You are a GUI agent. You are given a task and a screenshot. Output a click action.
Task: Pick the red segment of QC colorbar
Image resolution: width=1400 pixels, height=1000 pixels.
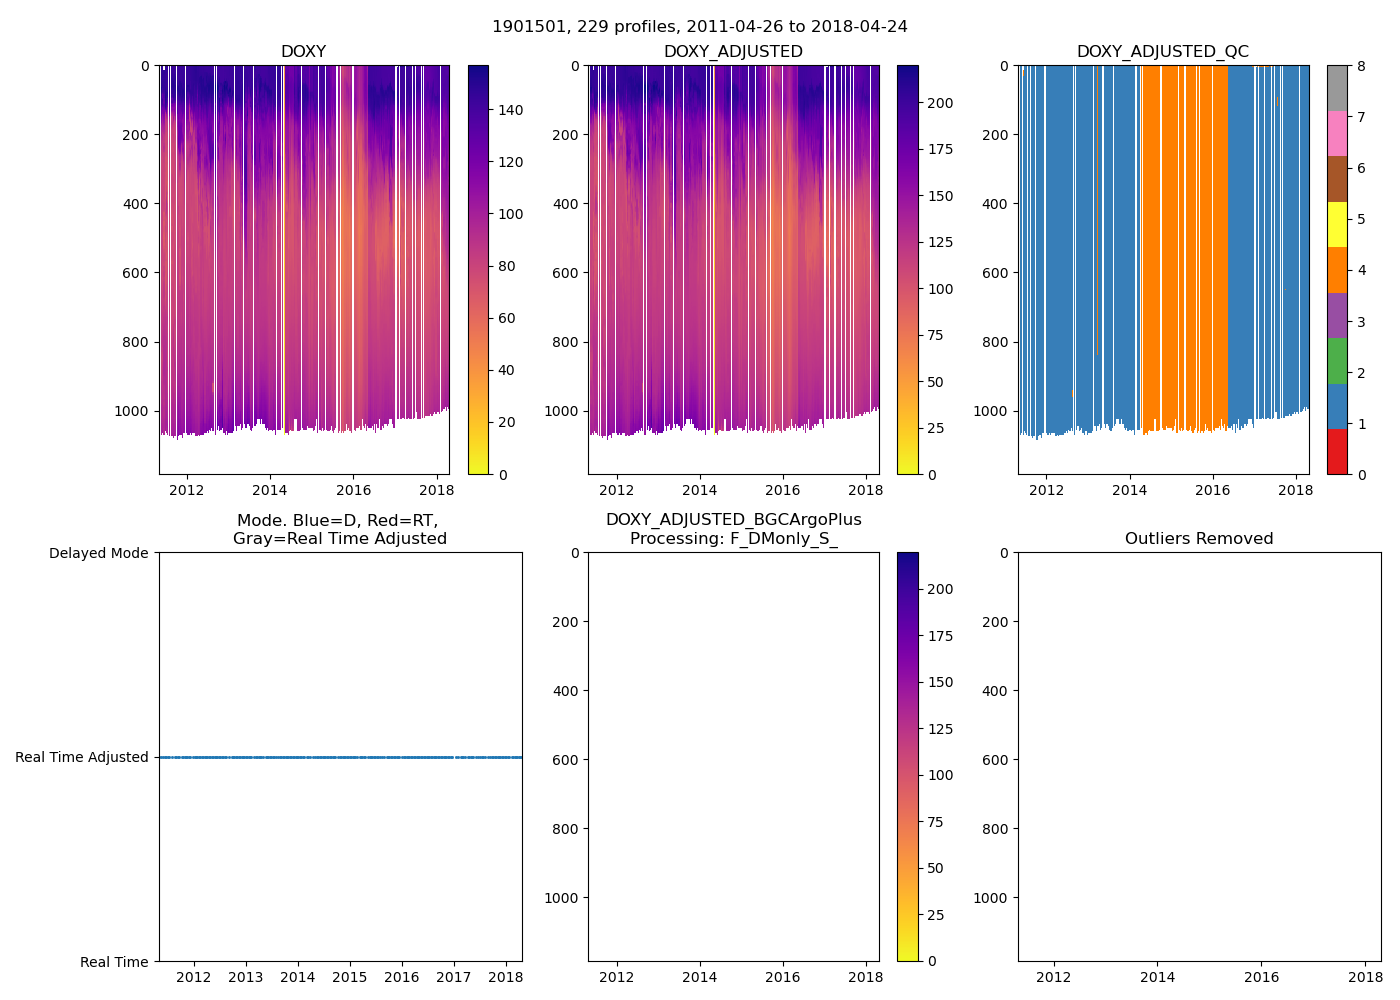[x=1337, y=452]
